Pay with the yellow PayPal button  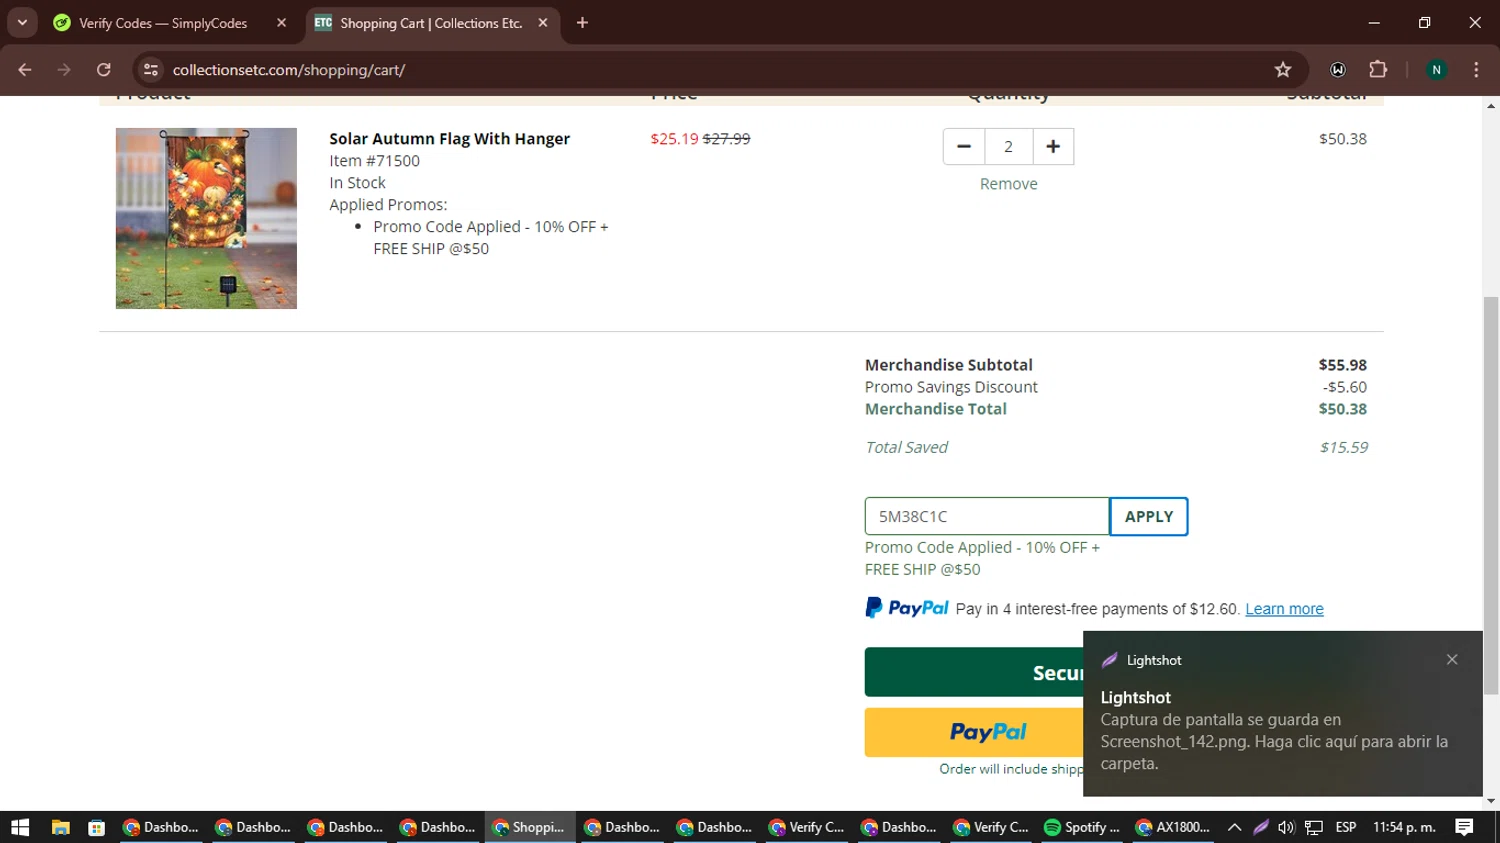pos(974,732)
